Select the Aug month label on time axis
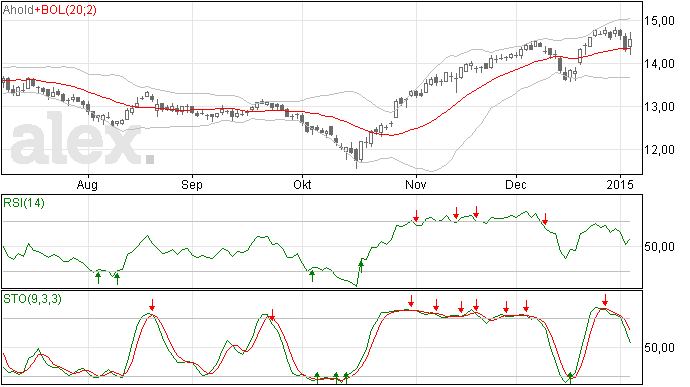Image resolution: width=690 pixels, height=387 pixels. click(87, 184)
